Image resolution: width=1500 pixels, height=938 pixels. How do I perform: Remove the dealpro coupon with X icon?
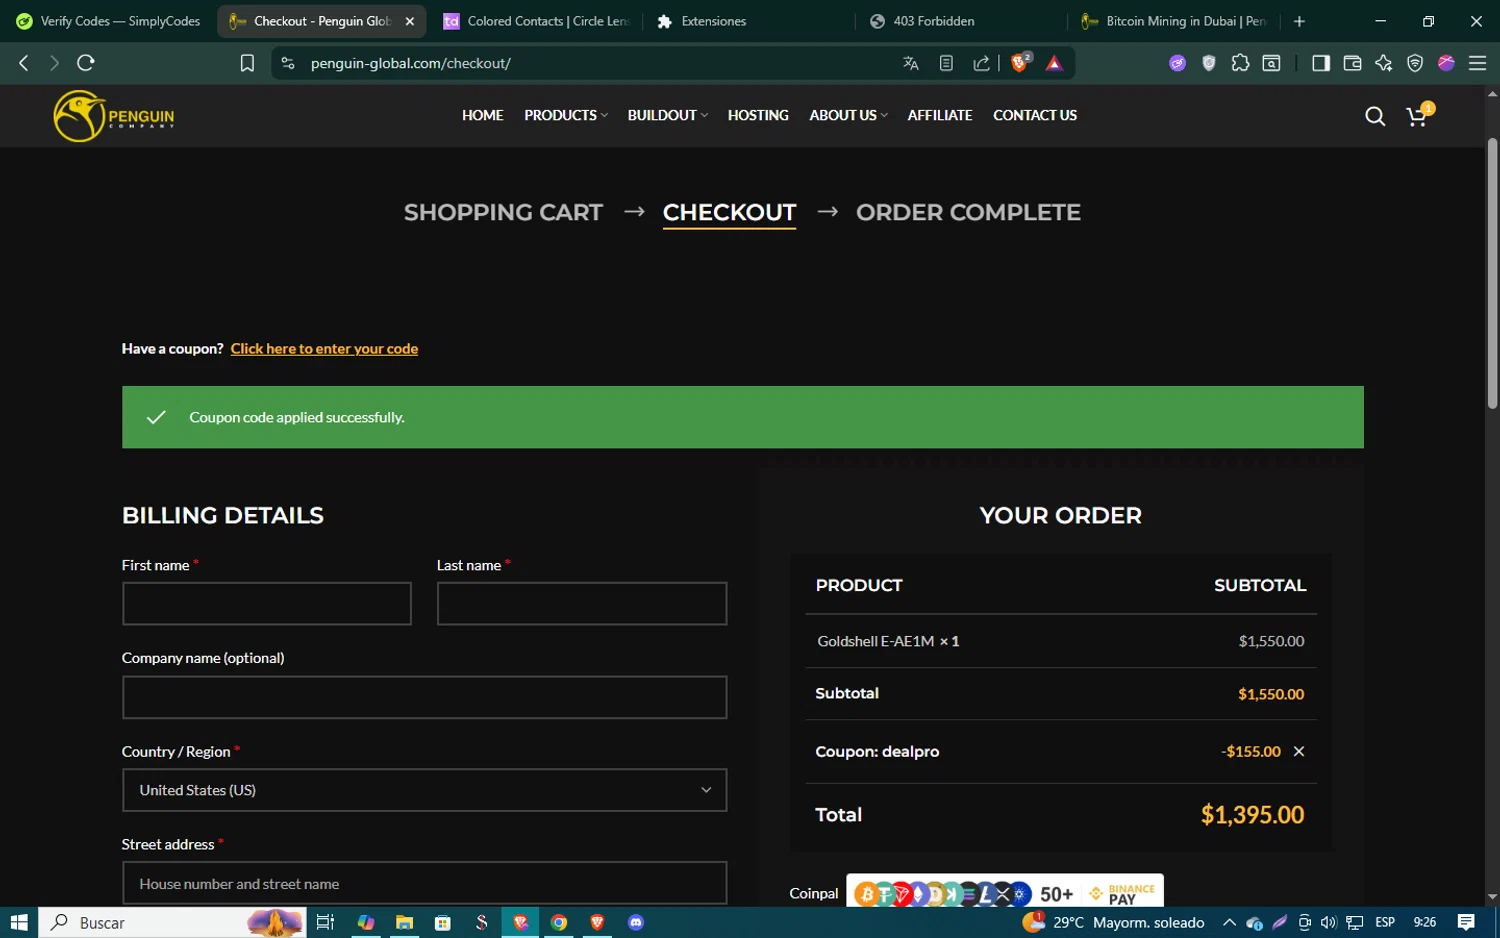click(x=1299, y=751)
